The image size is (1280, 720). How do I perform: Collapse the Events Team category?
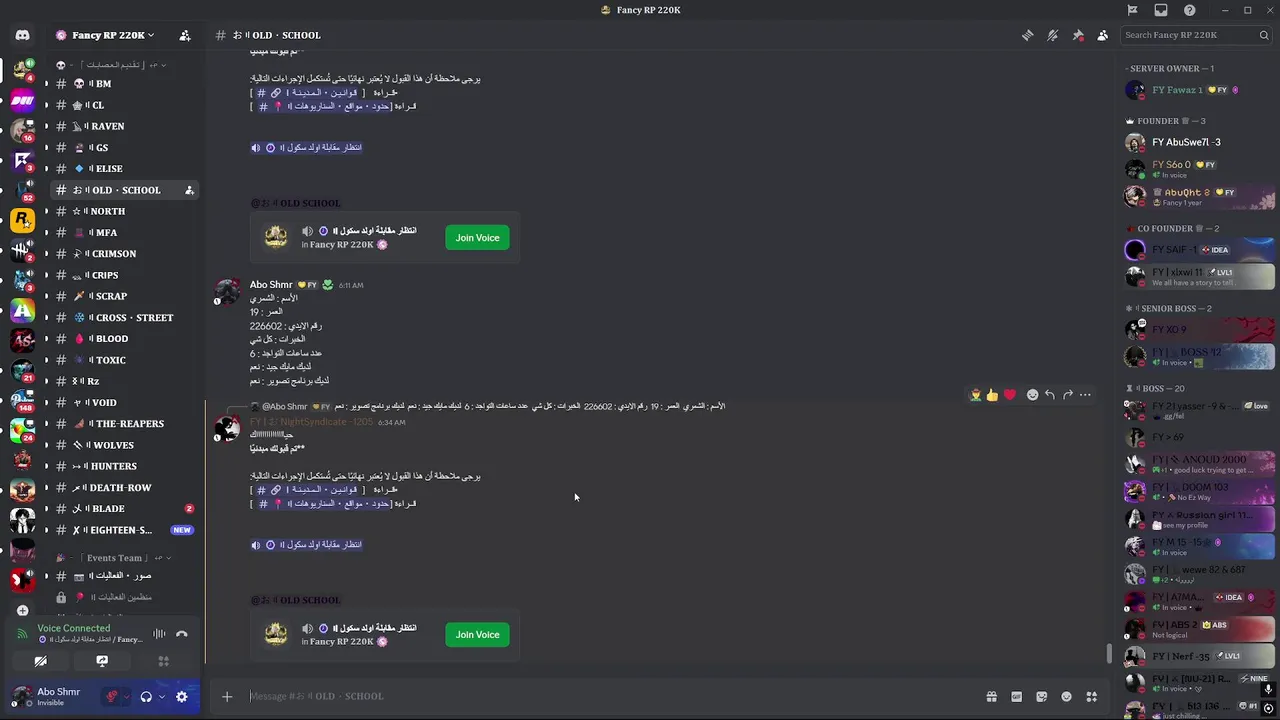coord(115,558)
